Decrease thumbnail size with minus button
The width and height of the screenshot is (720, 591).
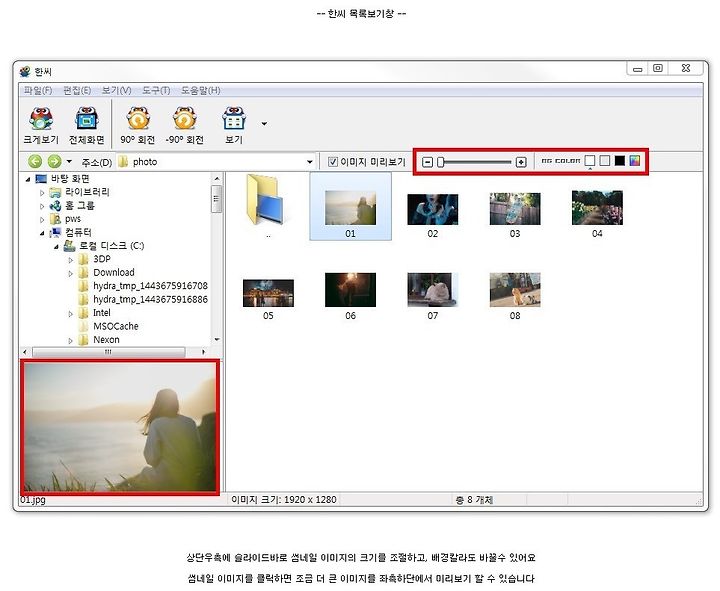tap(428, 162)
